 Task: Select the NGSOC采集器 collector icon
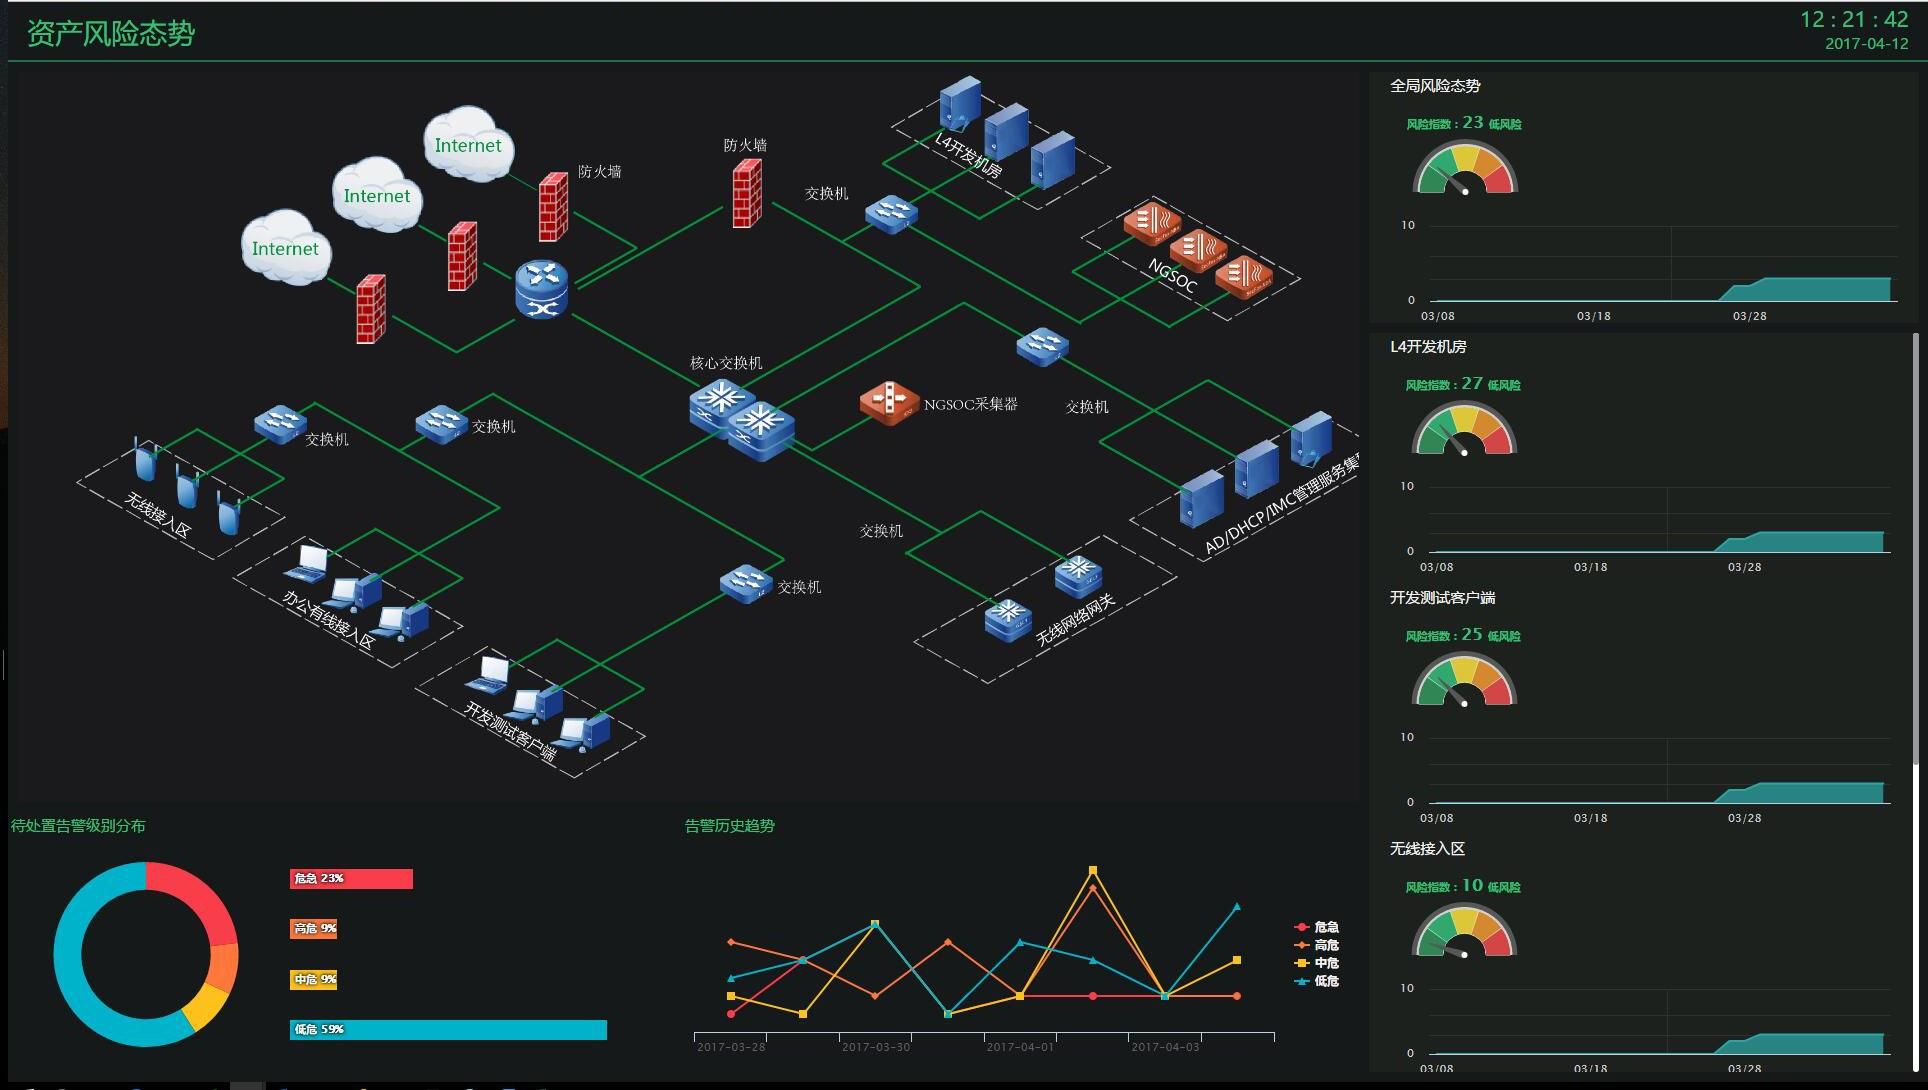(888, 403)
